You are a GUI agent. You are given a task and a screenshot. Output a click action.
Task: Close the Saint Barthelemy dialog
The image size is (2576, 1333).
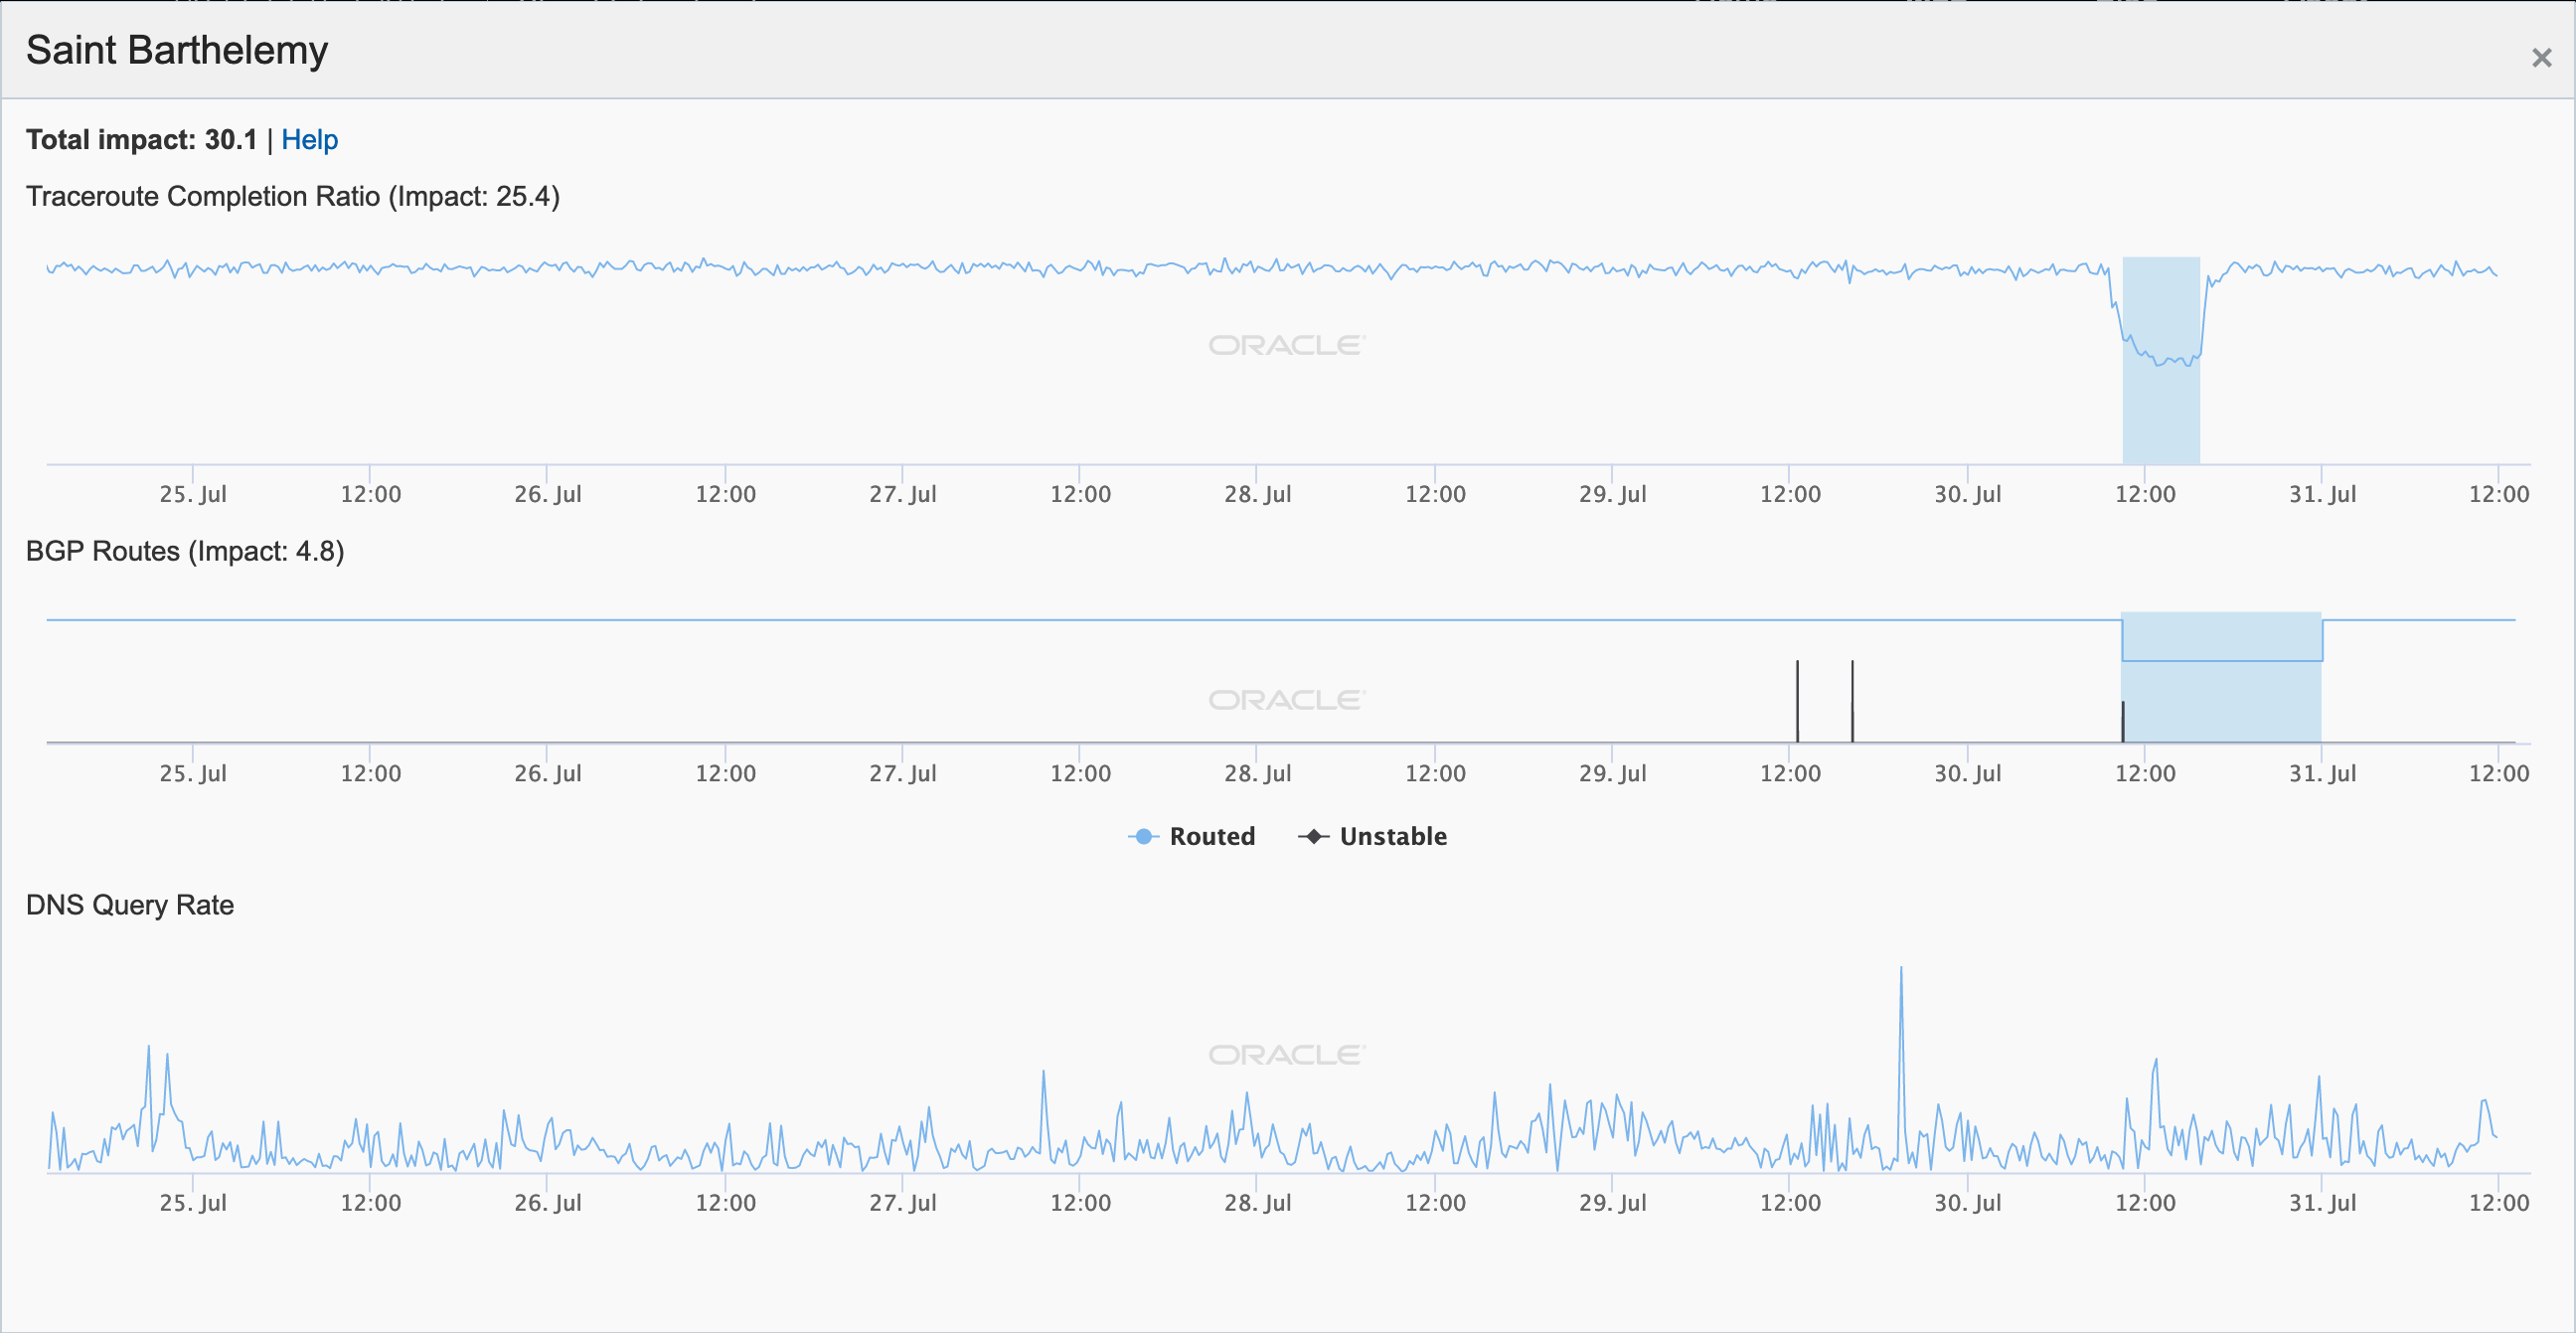(2541, 58)
